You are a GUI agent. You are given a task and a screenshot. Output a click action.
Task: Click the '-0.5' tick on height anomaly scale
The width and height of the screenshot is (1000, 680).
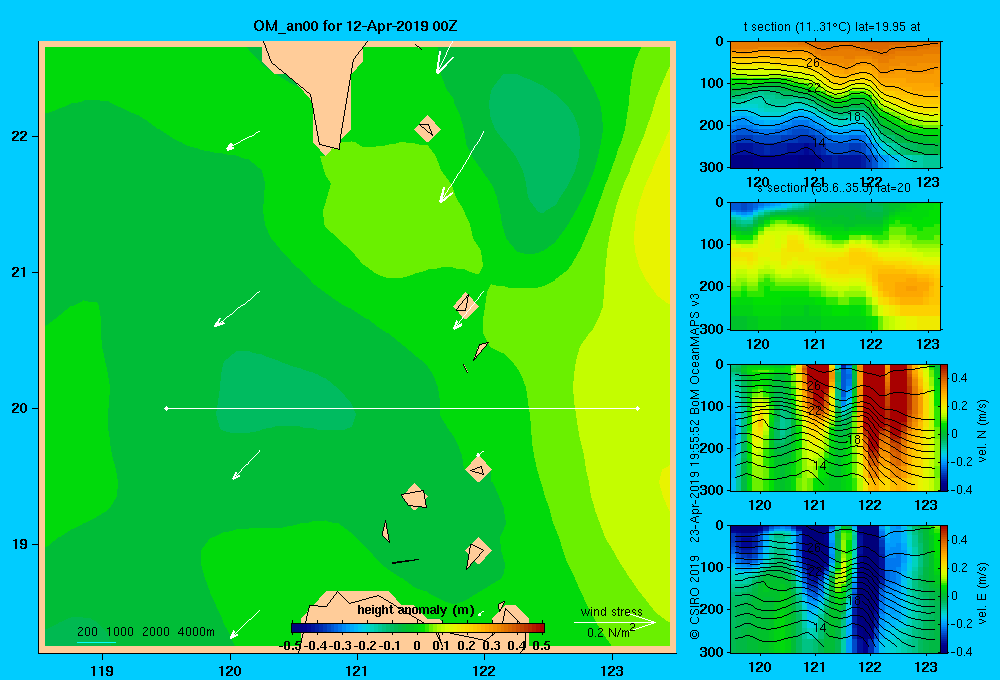tap(290, 646)
